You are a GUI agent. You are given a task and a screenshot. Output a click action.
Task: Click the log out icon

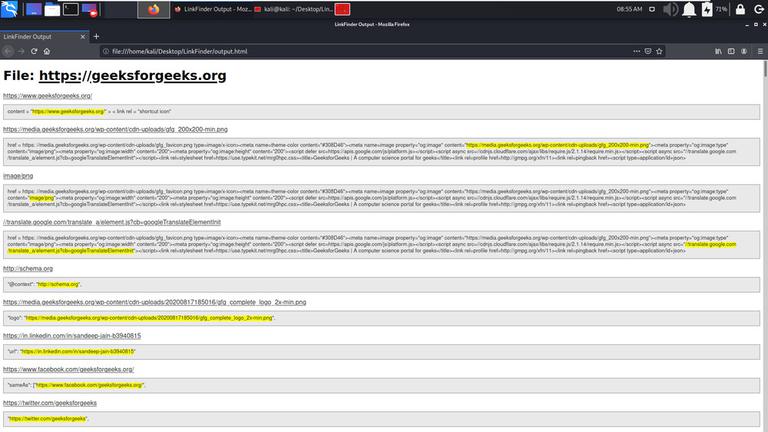click(x=759, y=9)
